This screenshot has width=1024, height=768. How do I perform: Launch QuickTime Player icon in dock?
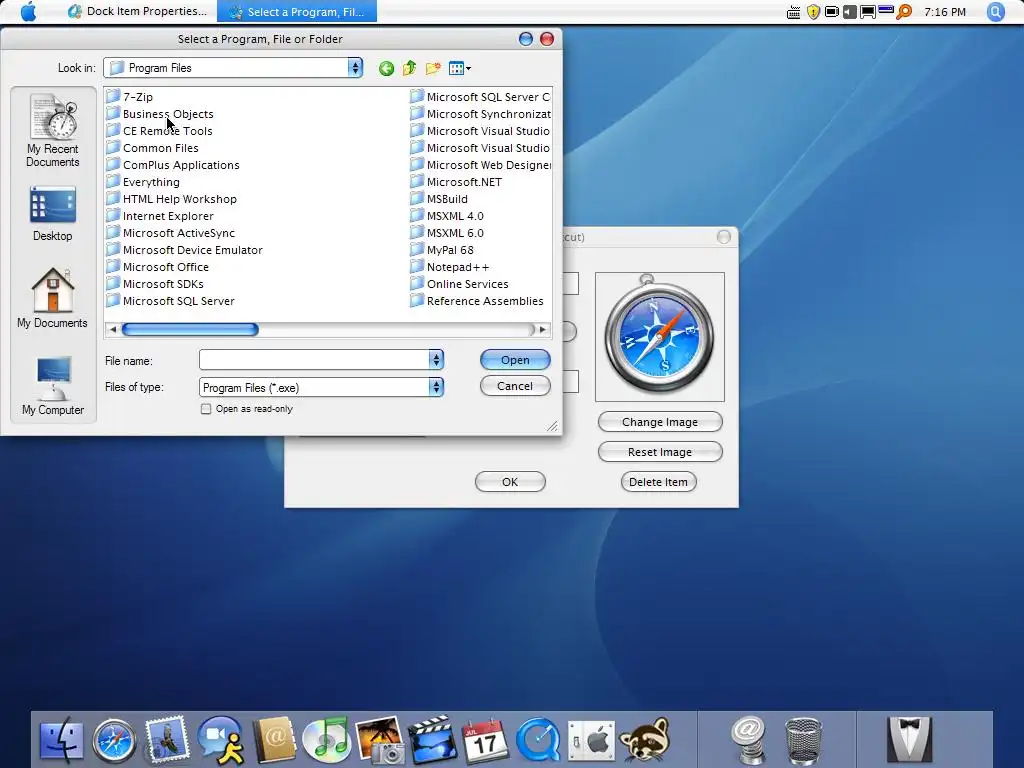click(x=538, y=741)
